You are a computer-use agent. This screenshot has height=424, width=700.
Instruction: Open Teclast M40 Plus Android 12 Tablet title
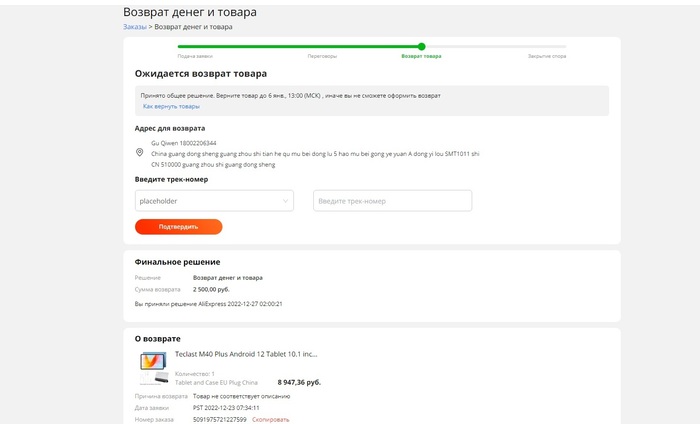point(246,354)
